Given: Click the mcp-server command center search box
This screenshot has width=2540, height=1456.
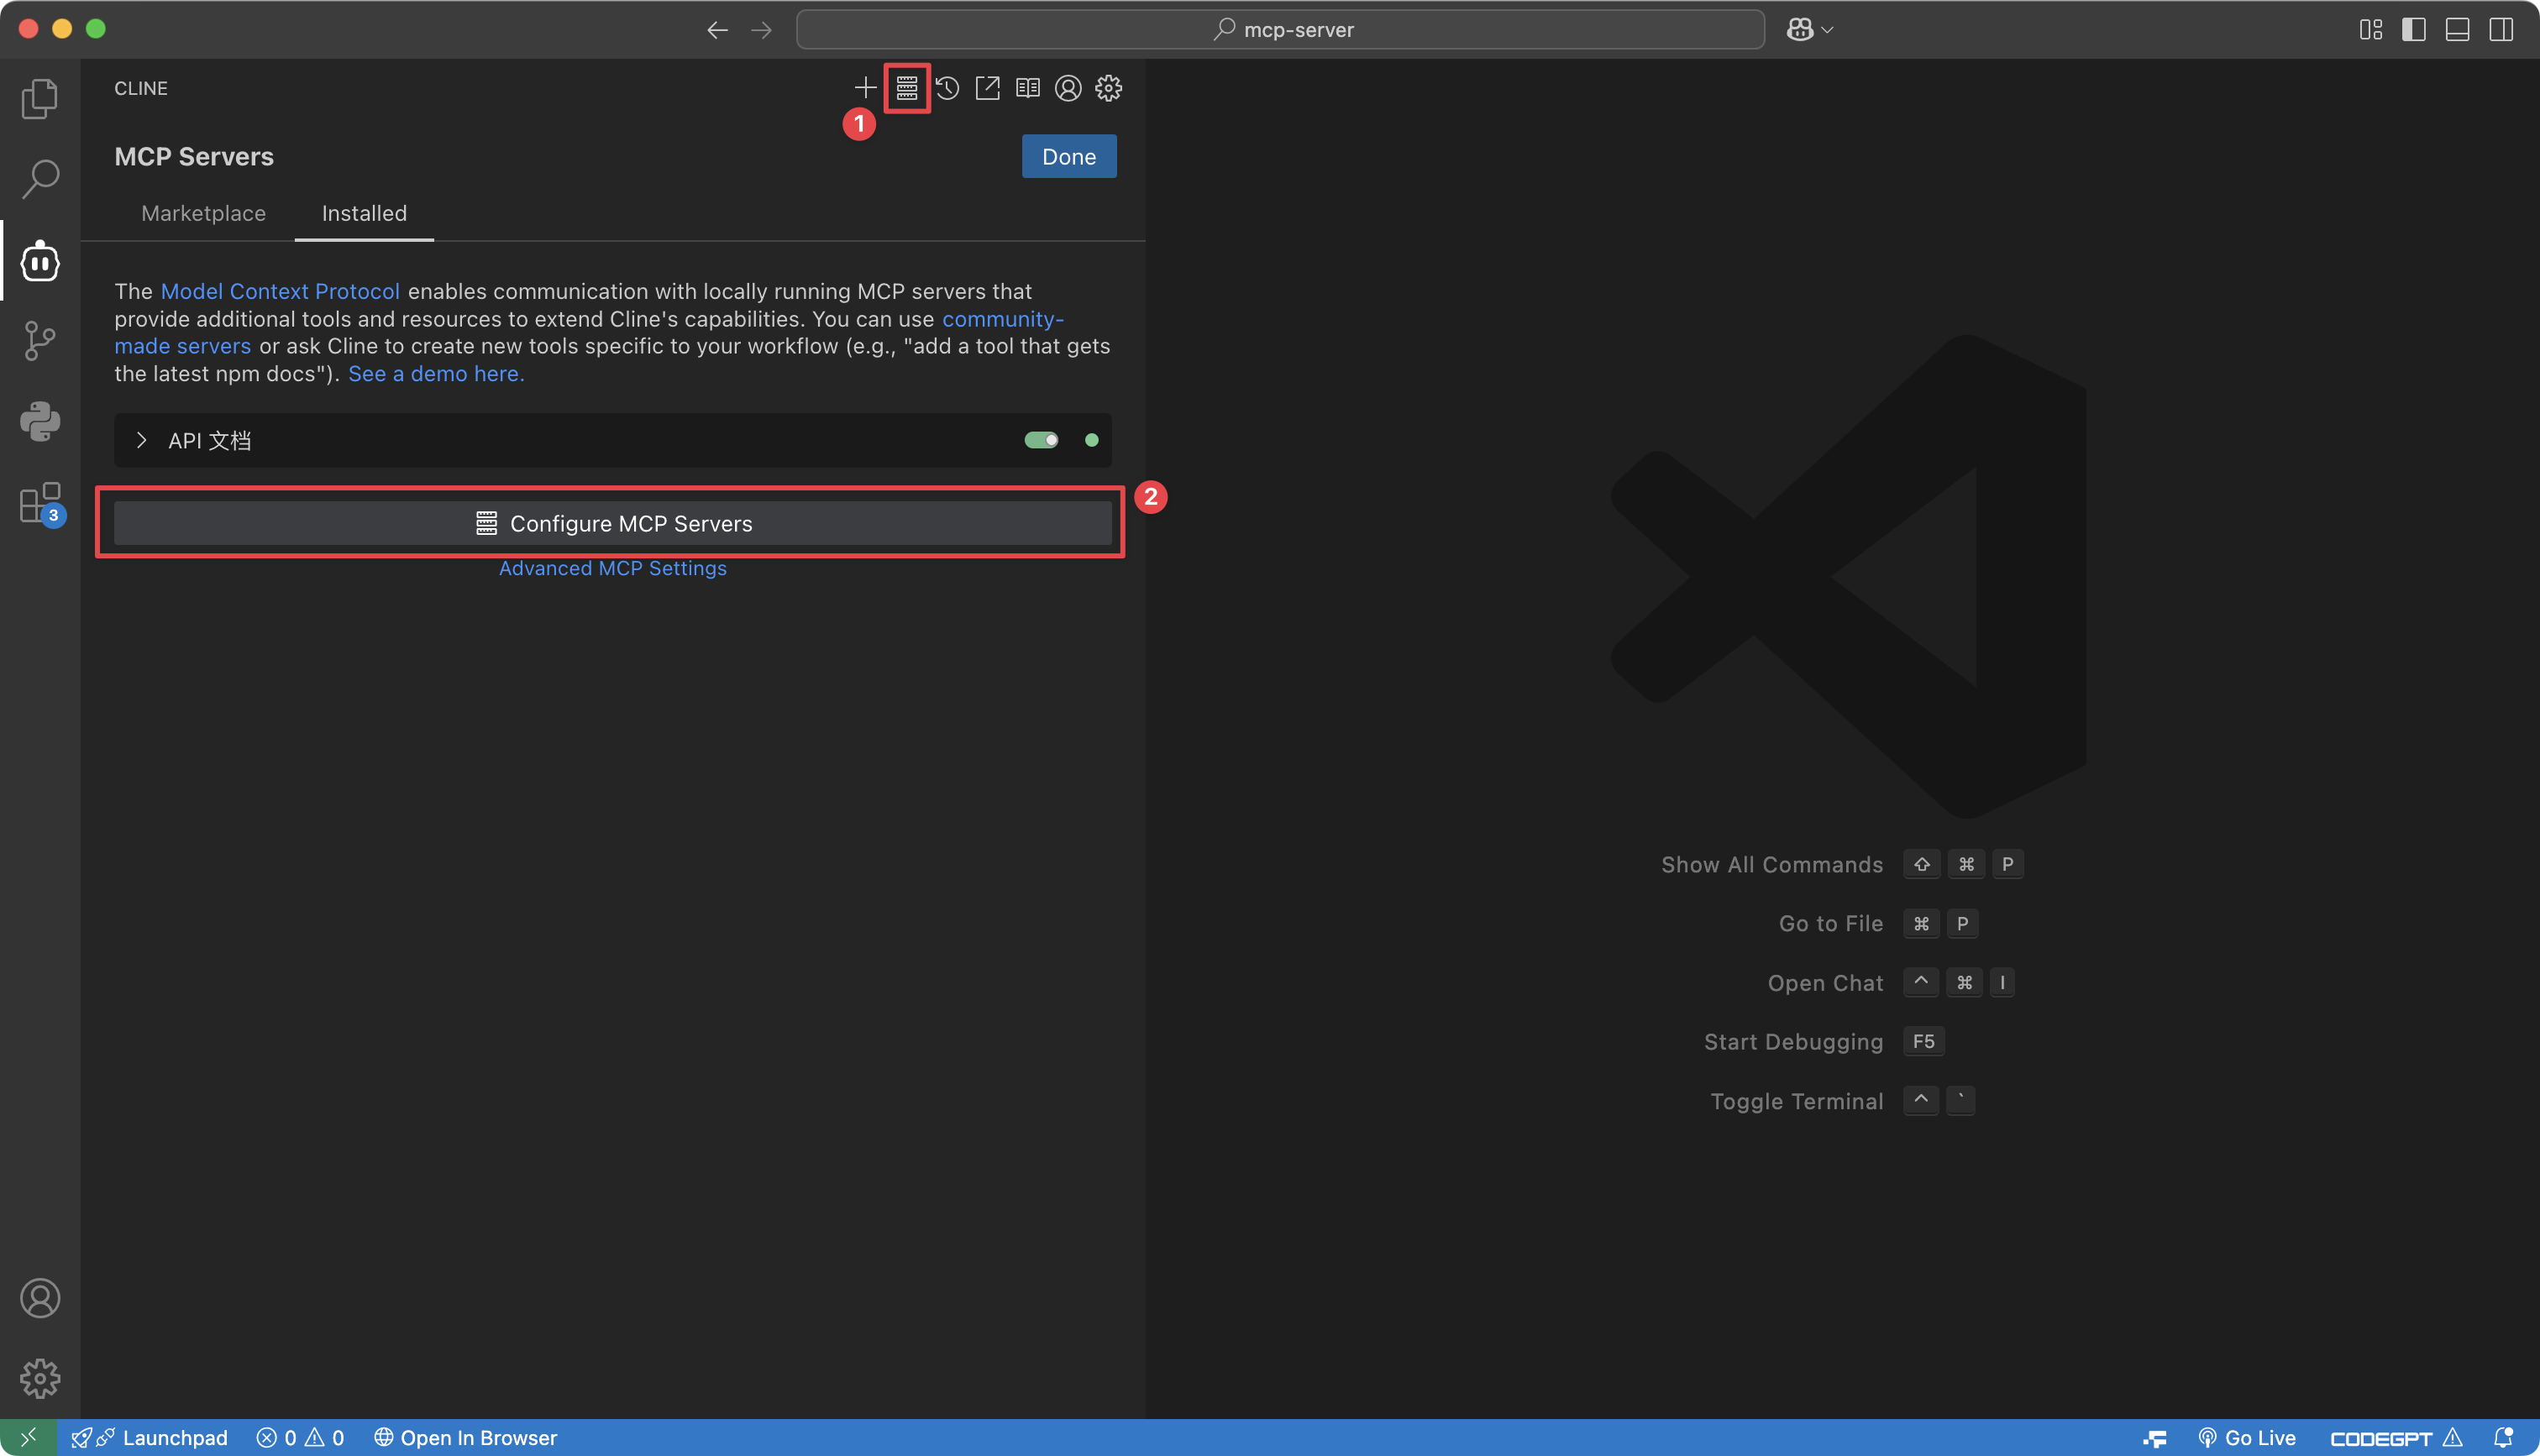Looking at the screenshot, I should click(x=1280, y=29).
